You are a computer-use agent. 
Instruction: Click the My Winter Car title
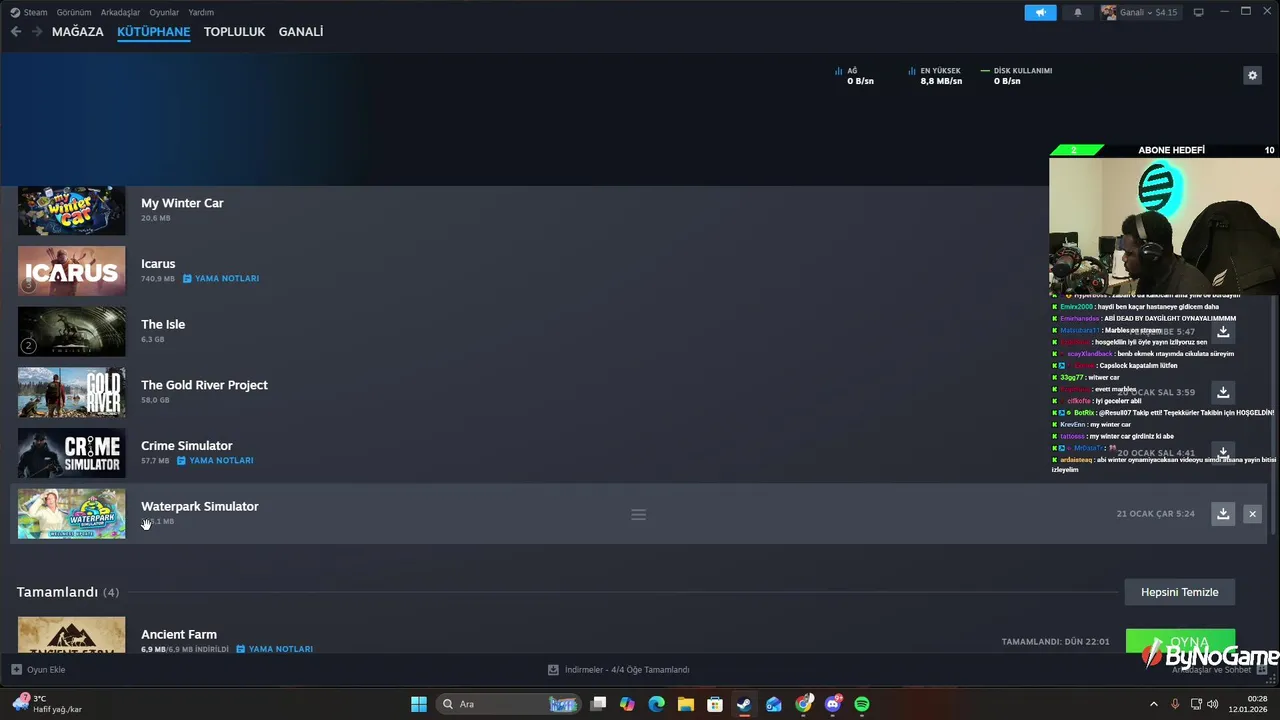(182, 203)
